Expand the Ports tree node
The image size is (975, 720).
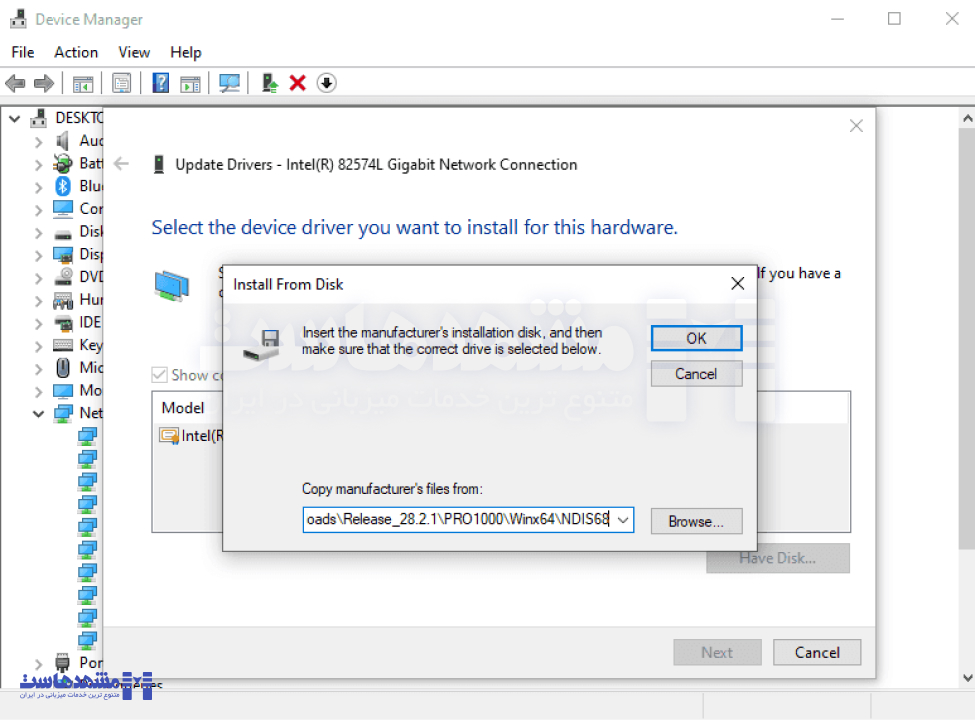[39, 663]
